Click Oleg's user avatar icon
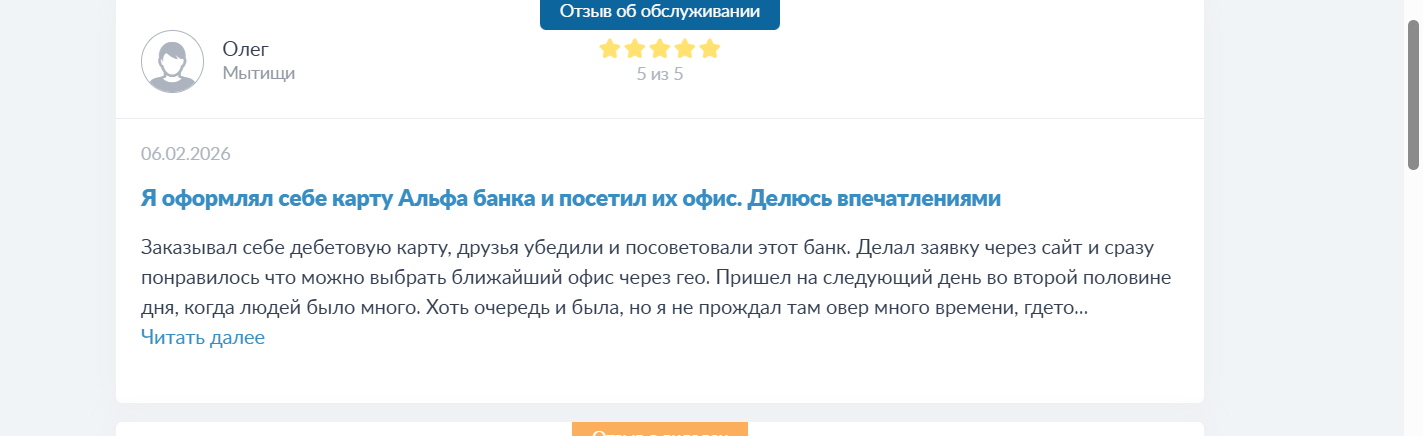Image resolution: width=1423 pixels, height=436 pixels. pyautogui.click(x=173, y=62)
